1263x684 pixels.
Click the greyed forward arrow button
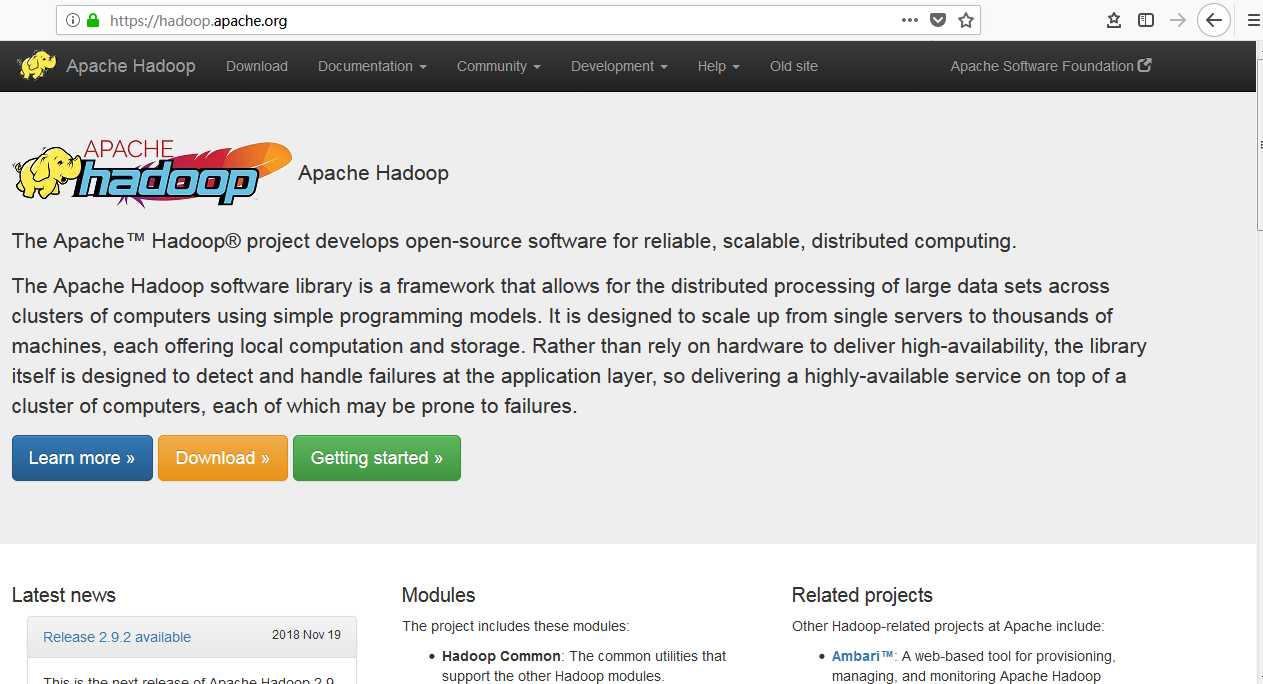coord(1178,20)
